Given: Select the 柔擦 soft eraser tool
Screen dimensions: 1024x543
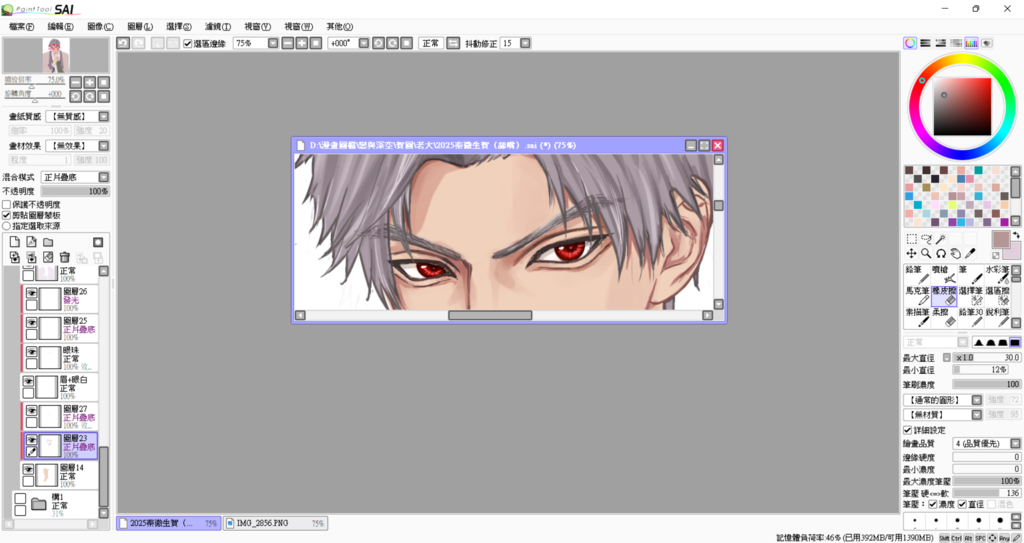Looking at the screenshot, I should click(943, 318).
